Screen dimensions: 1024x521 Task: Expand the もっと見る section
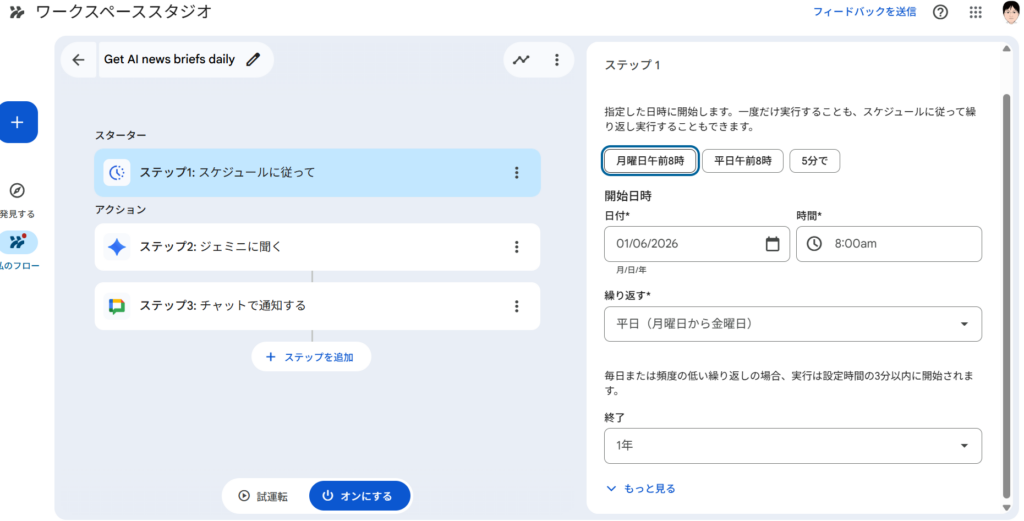[641, 489]
